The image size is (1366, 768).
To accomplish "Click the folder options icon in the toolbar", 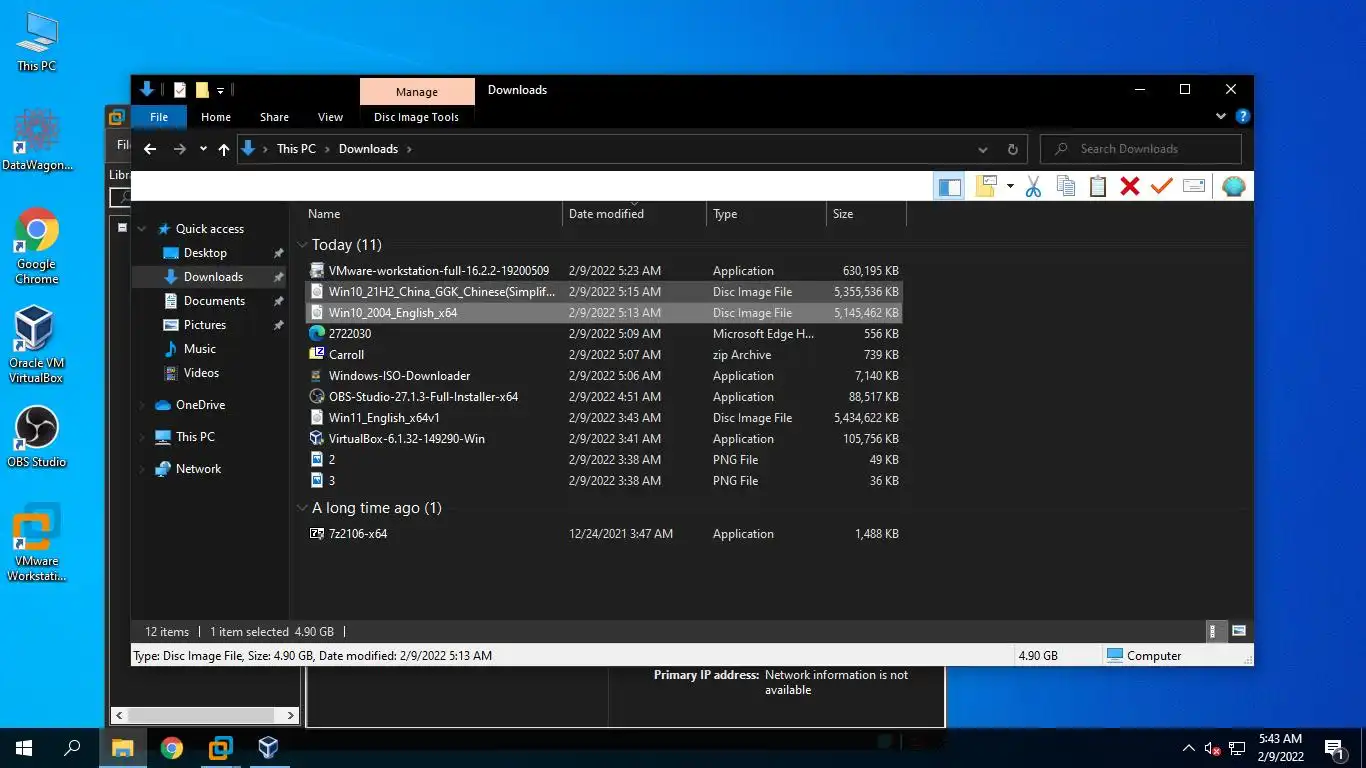I will (987, 186).
